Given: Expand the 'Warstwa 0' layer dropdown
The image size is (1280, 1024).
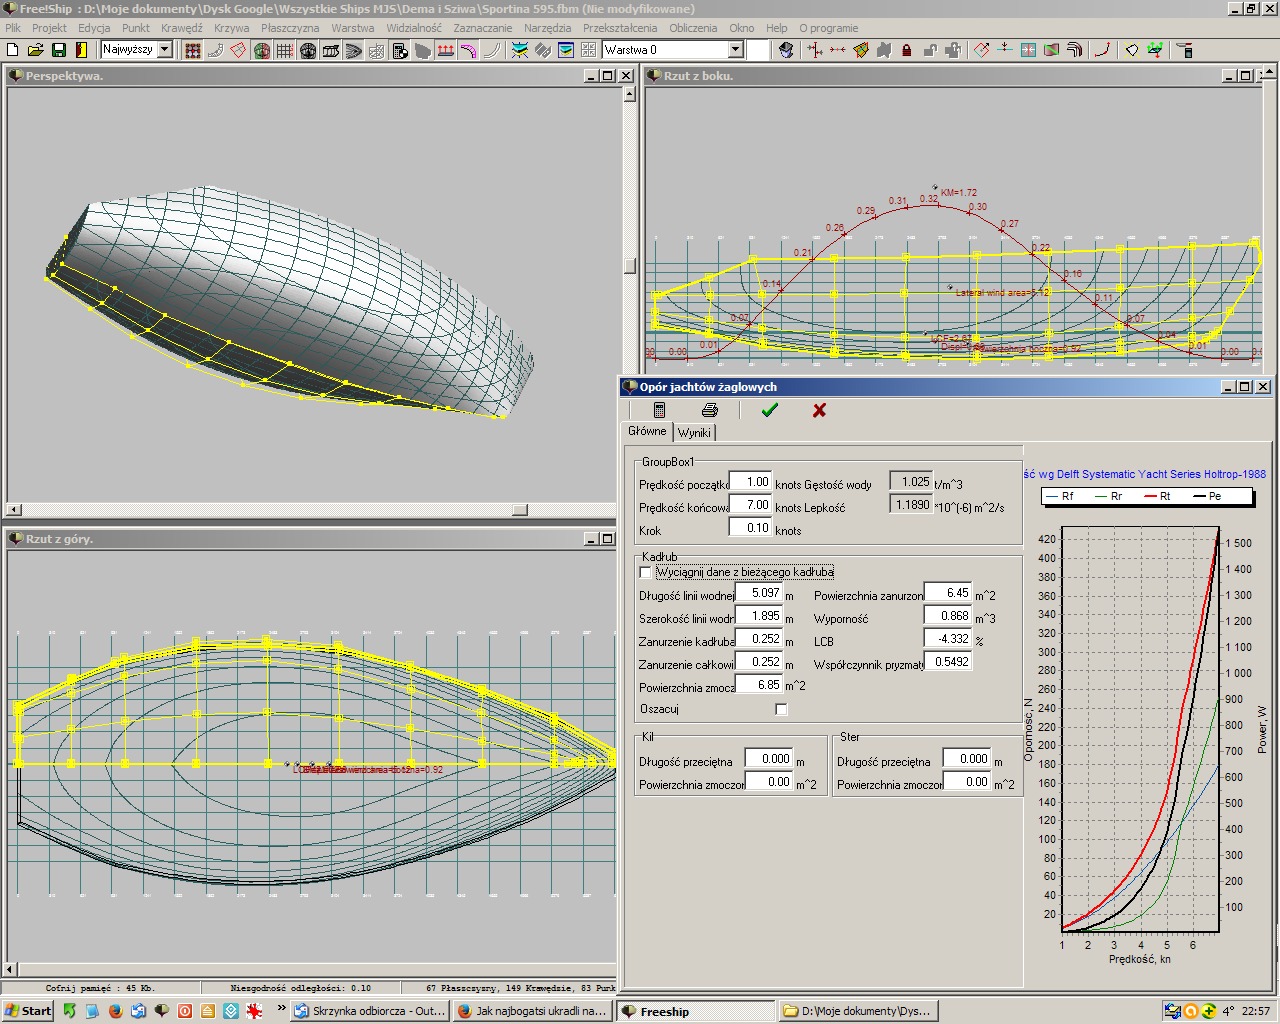Looking at the screenshot, I should point(735,50).
